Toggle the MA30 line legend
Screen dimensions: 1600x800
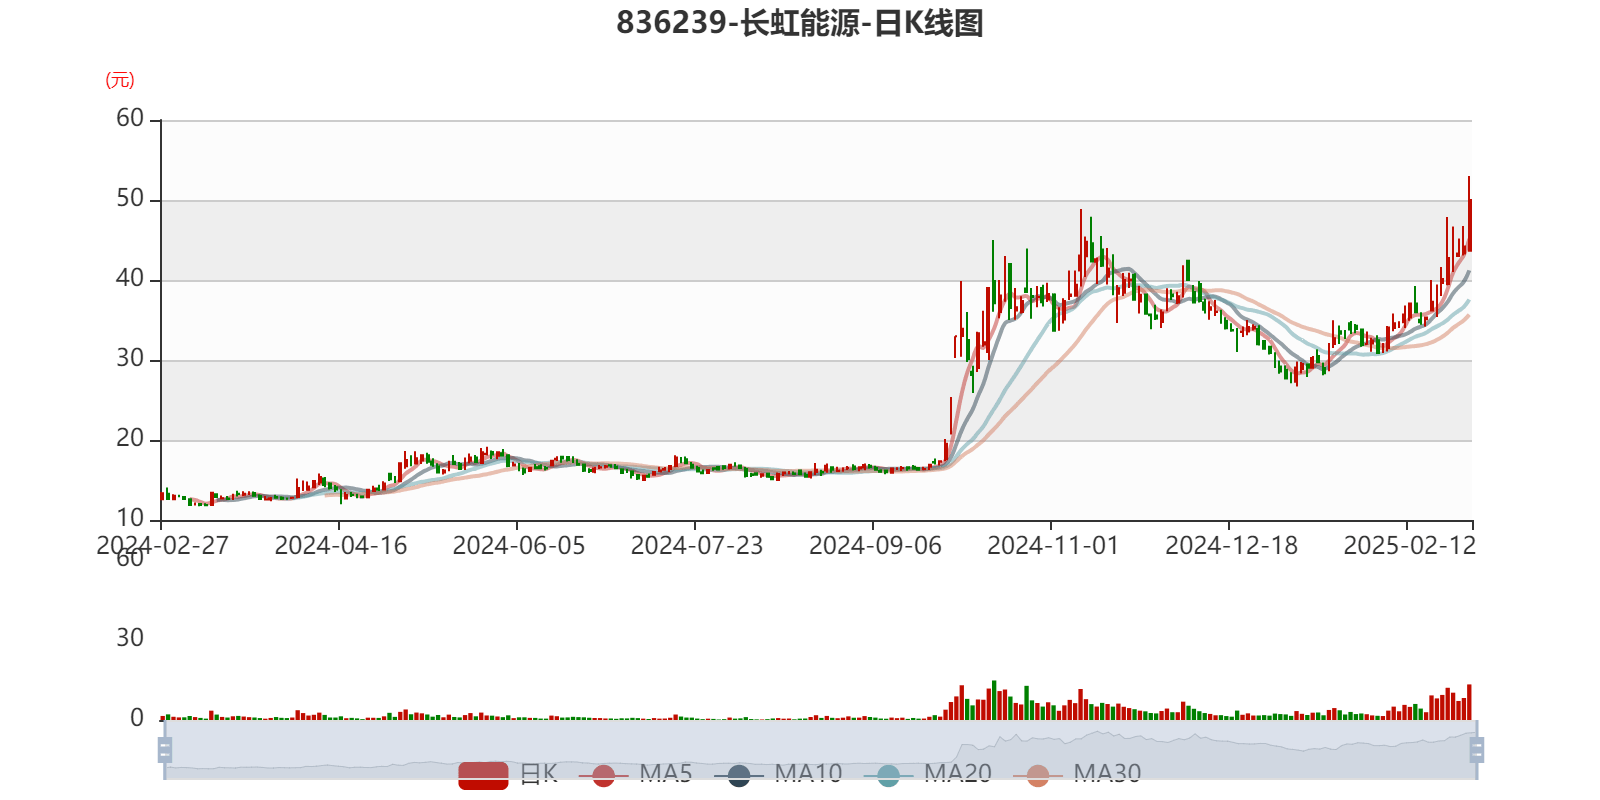click(1077, 774)
